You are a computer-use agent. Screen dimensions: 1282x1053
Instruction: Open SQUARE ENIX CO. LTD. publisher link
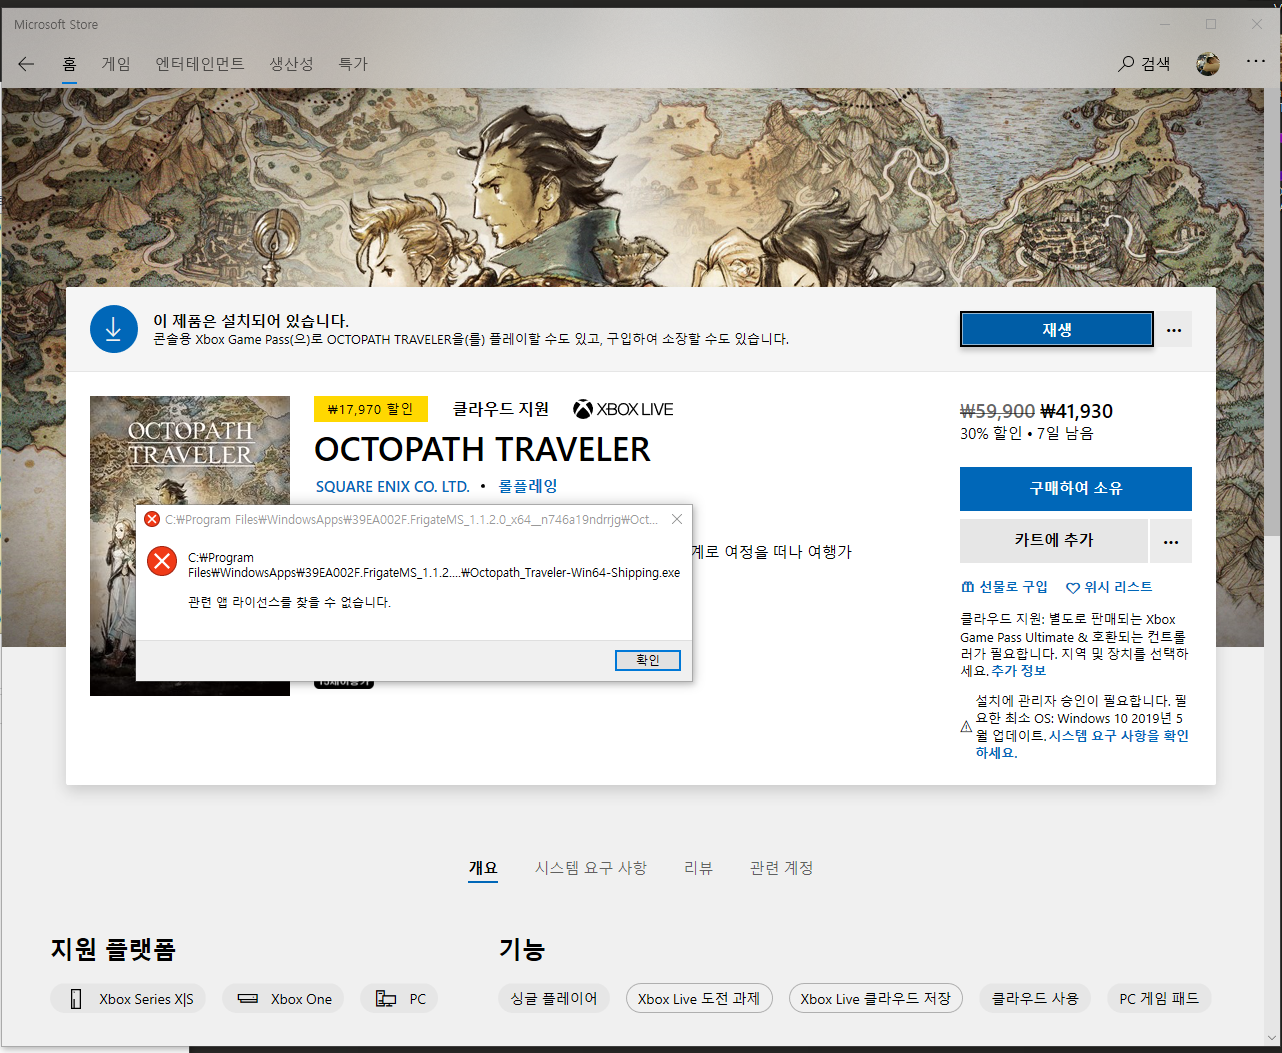pyautogui.click(x=392, y=487)
